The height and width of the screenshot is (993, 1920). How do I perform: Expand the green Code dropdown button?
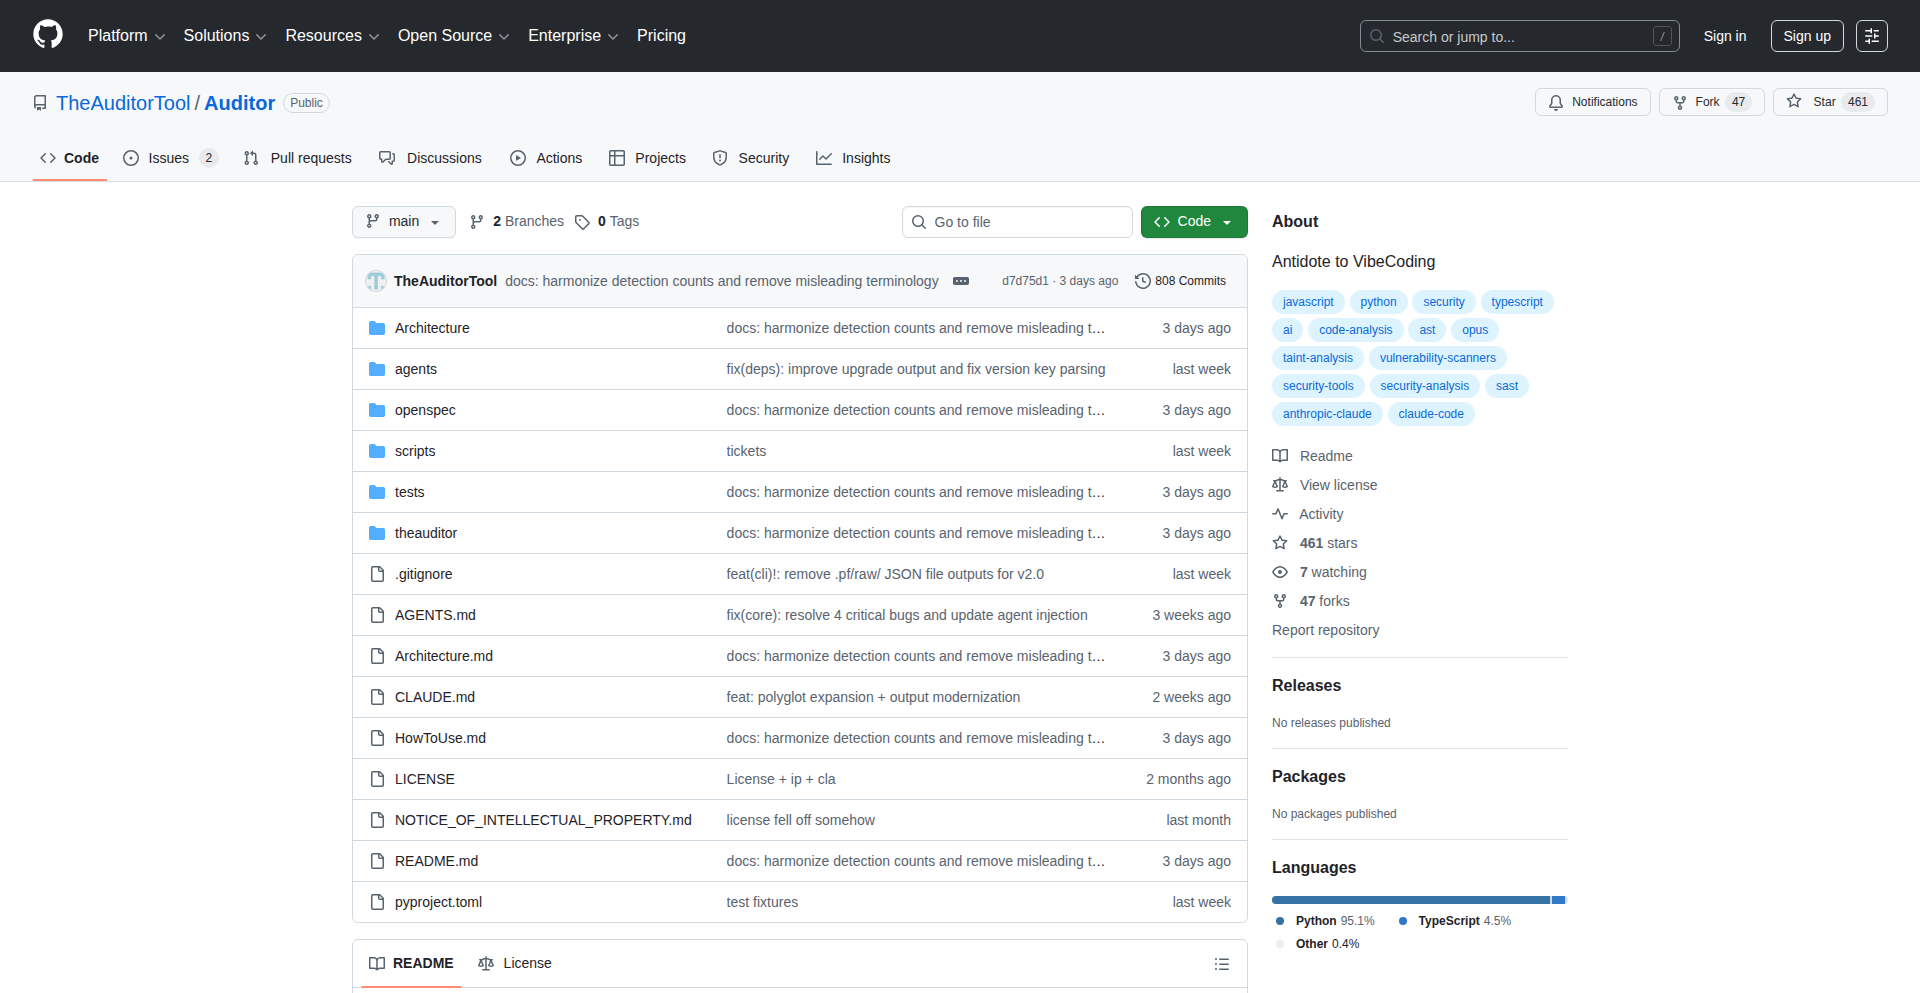tap(1193, 222)
